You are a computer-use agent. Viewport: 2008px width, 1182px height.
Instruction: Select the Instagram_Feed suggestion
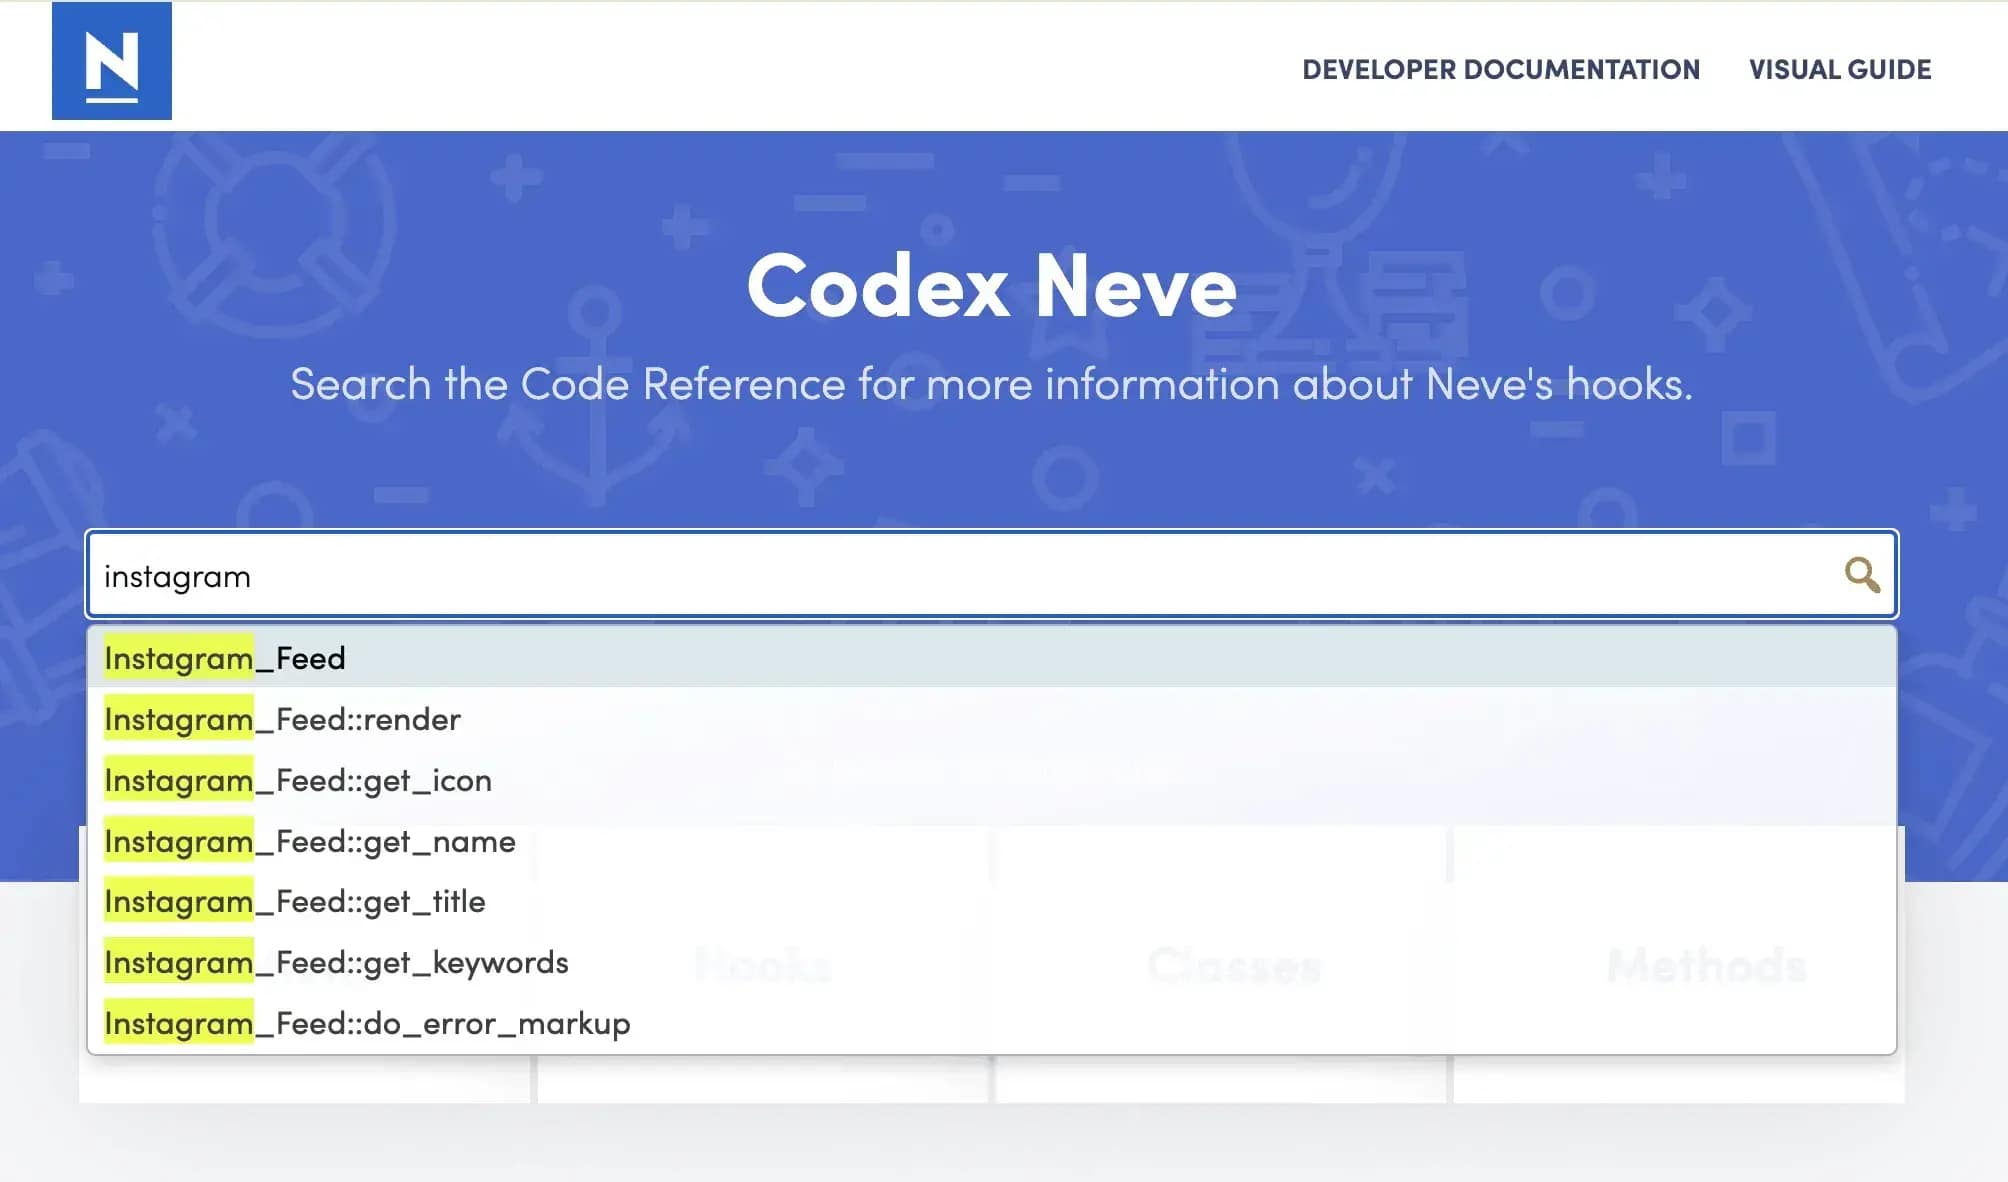tap(992, 658)
